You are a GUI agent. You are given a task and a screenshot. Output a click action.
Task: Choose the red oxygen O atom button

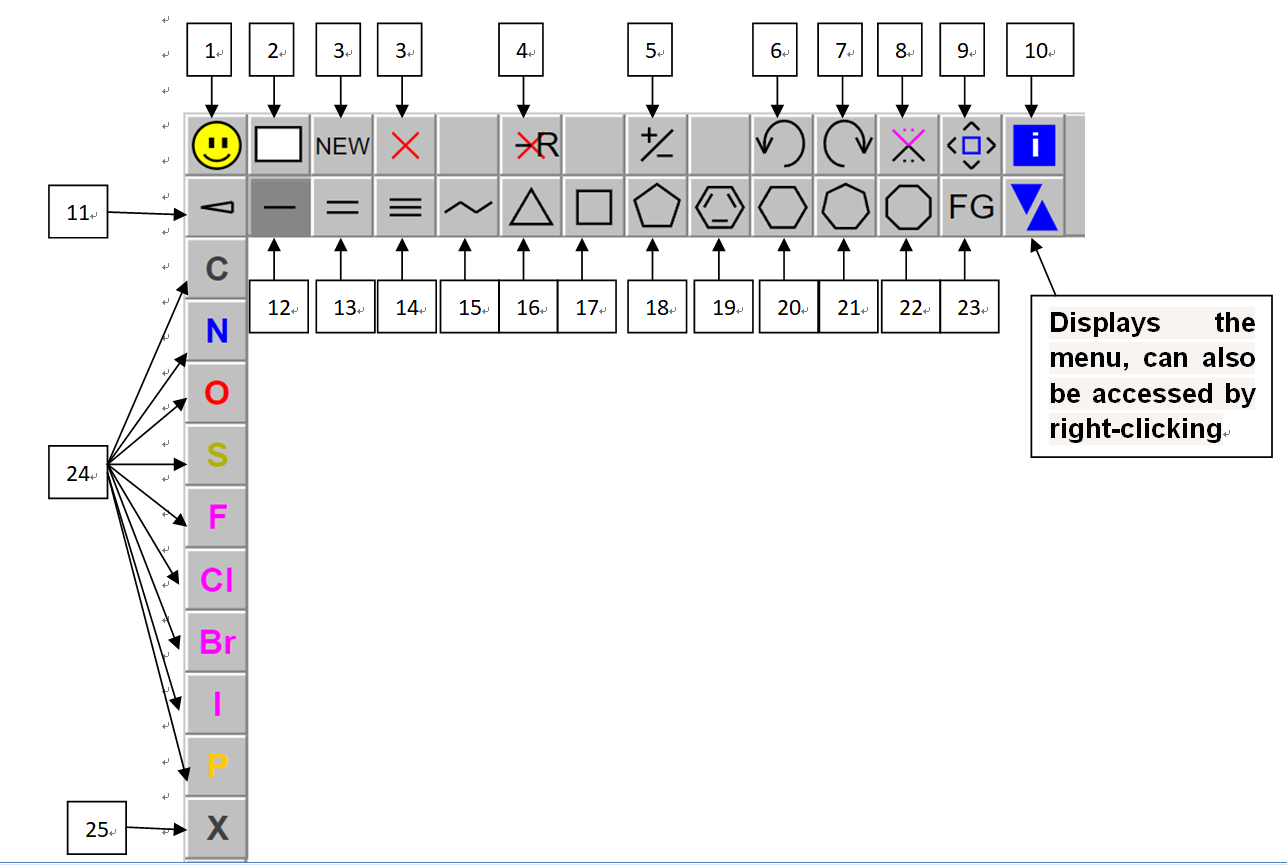coord(216,393)
